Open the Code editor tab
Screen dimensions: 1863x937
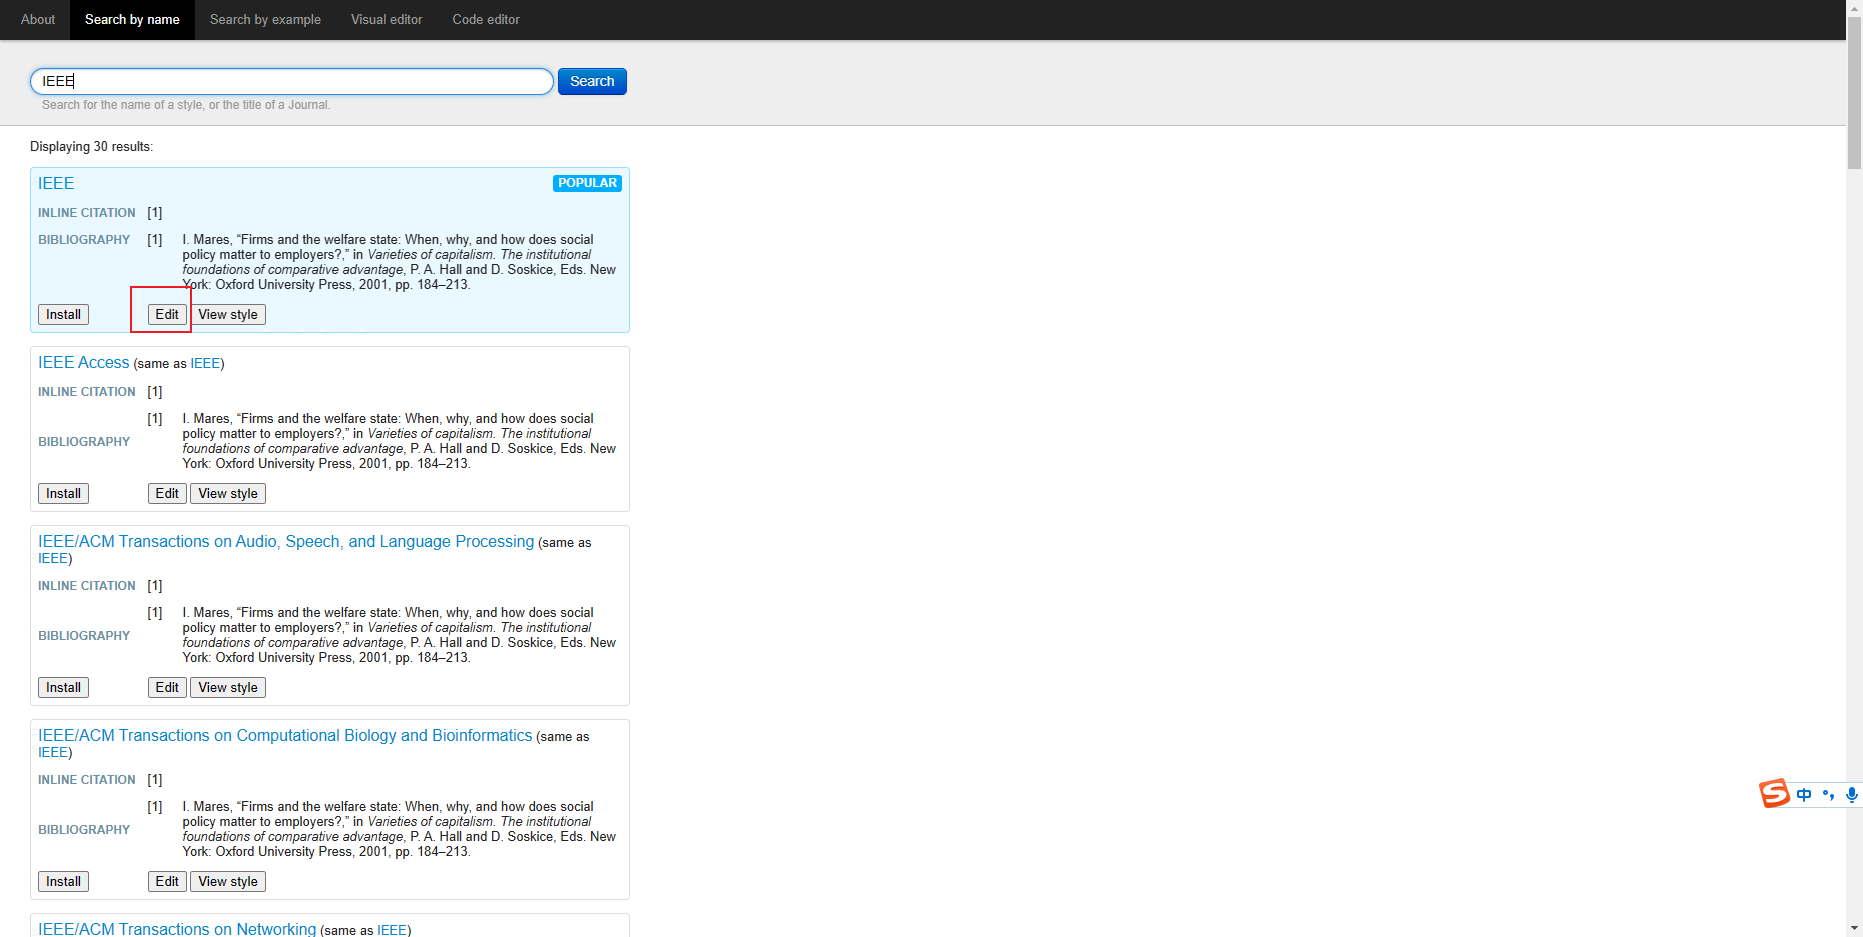pyautogui.click(x=486, y=19)
